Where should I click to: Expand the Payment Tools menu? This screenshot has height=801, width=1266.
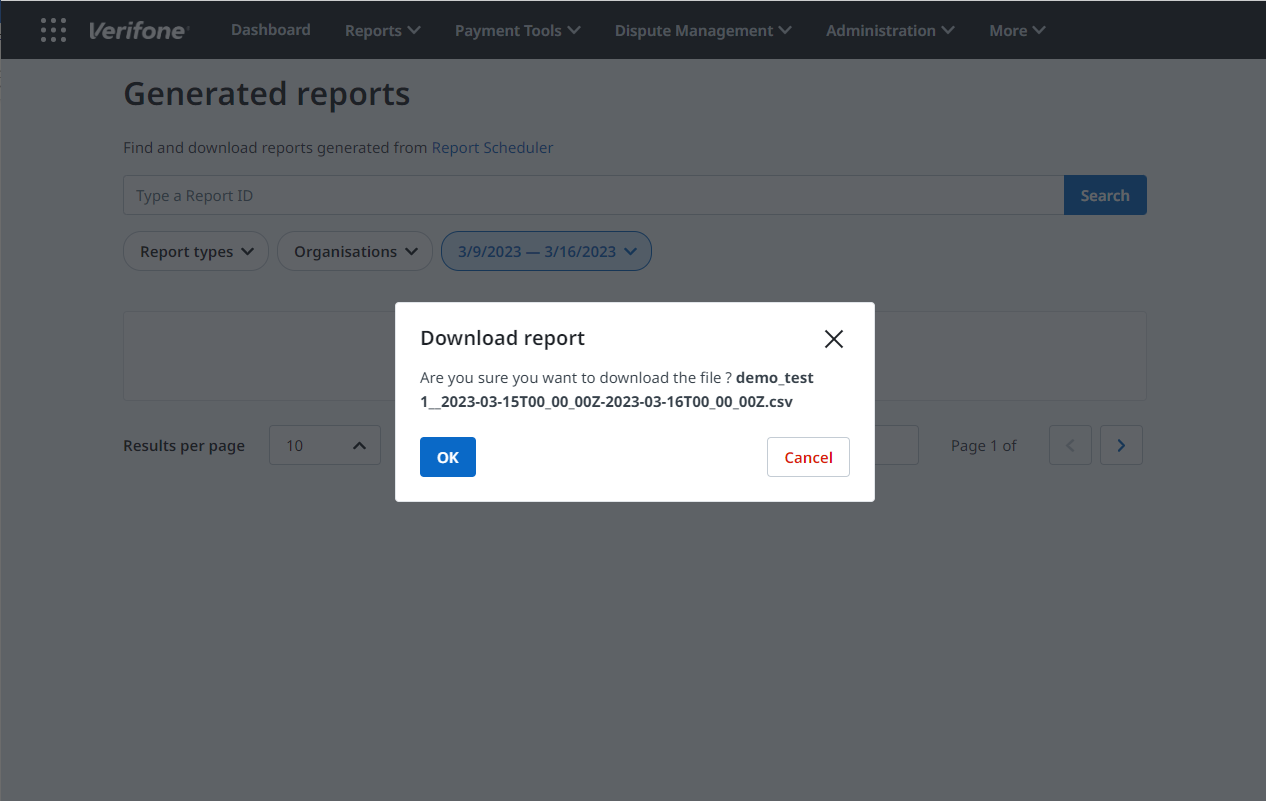(518, 30)
